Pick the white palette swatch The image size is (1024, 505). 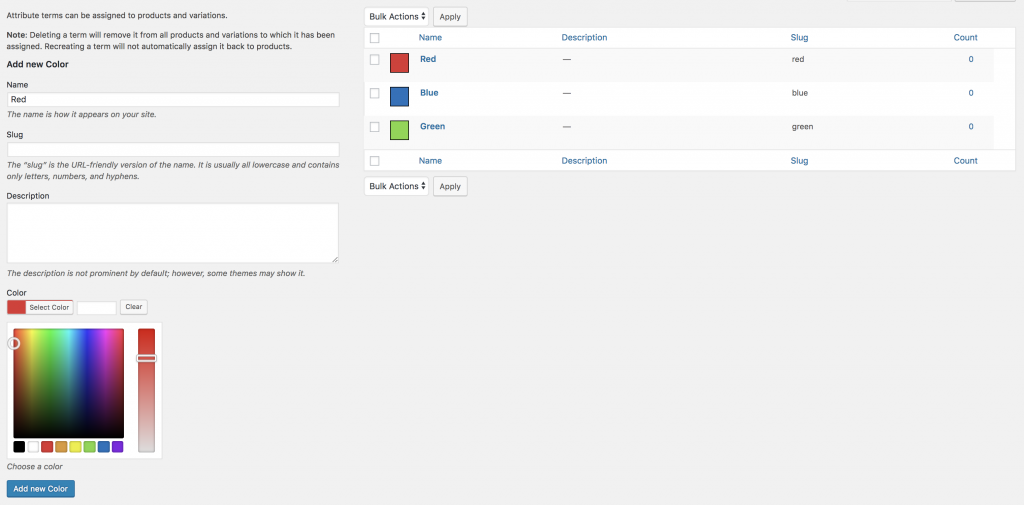coord(33,447)
